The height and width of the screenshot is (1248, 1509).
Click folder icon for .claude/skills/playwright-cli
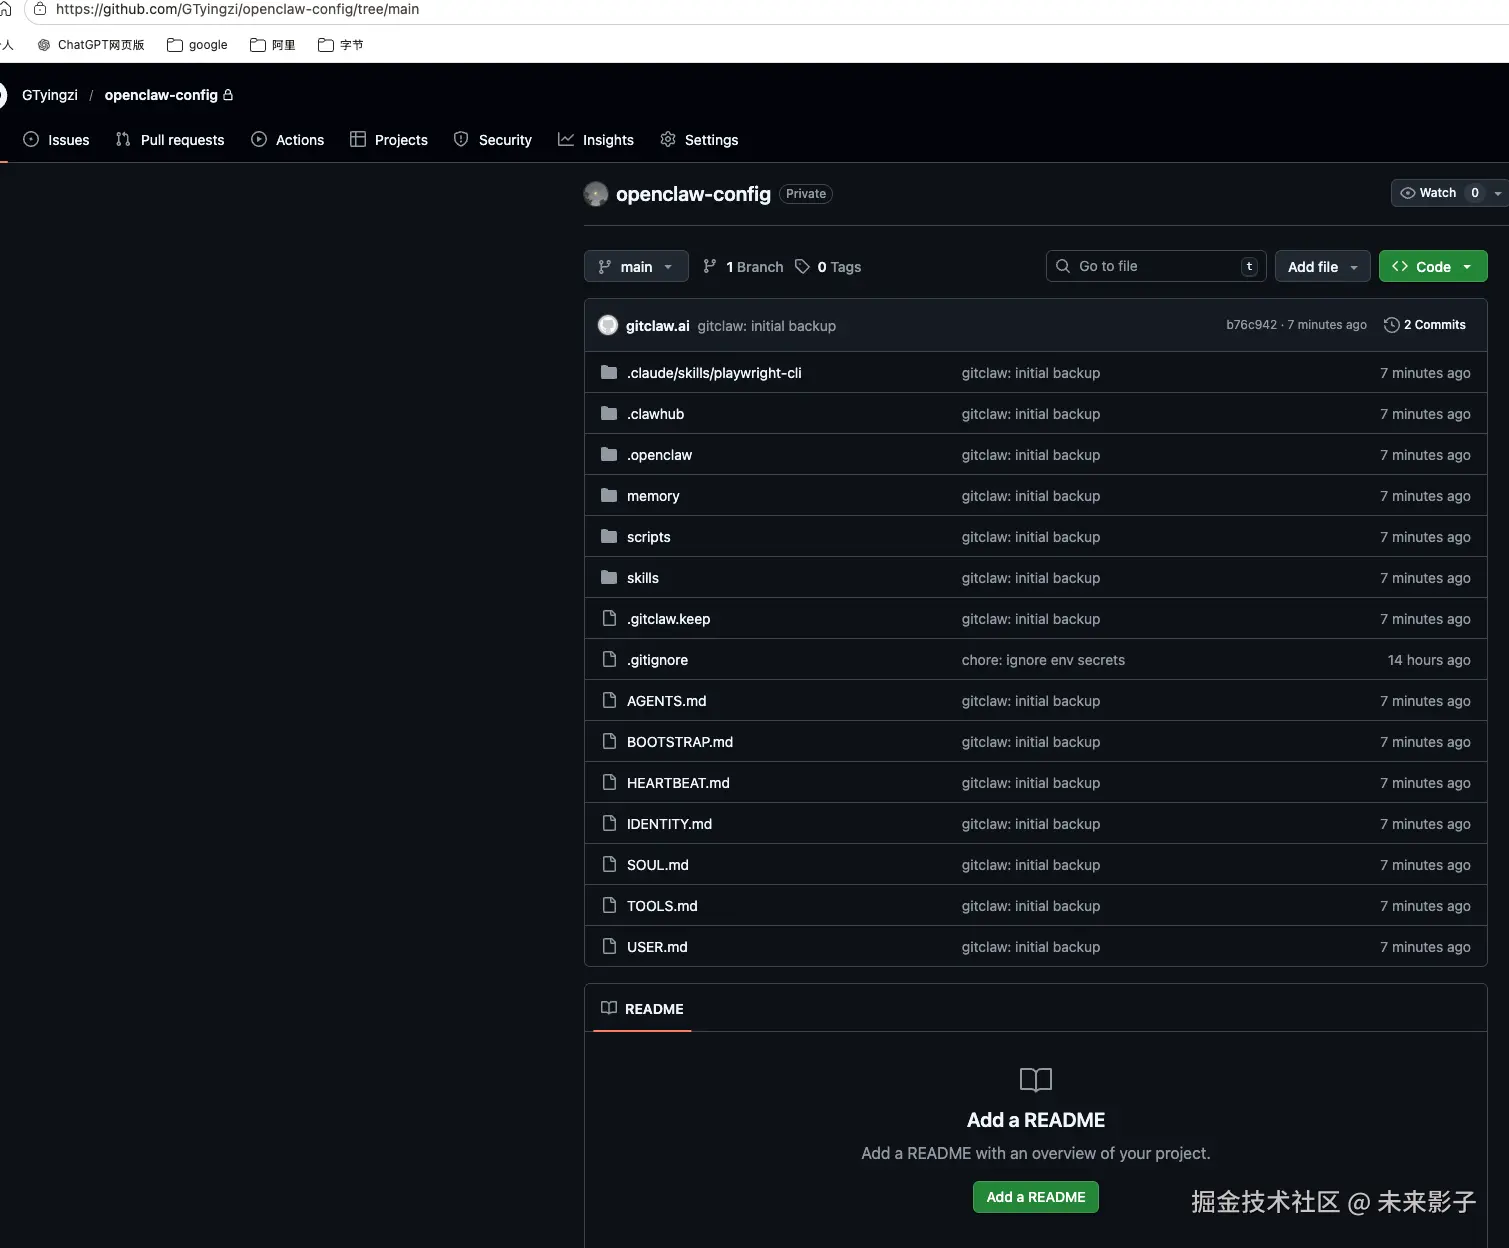[609, 372]
